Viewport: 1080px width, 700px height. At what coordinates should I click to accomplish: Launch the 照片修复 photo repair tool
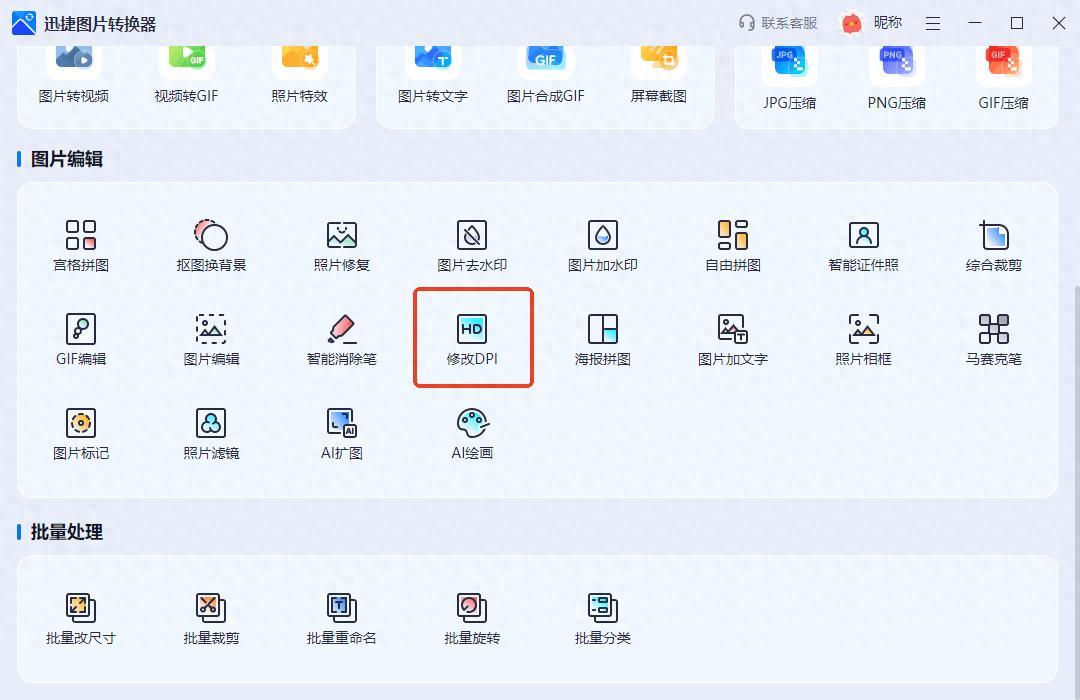342,246
